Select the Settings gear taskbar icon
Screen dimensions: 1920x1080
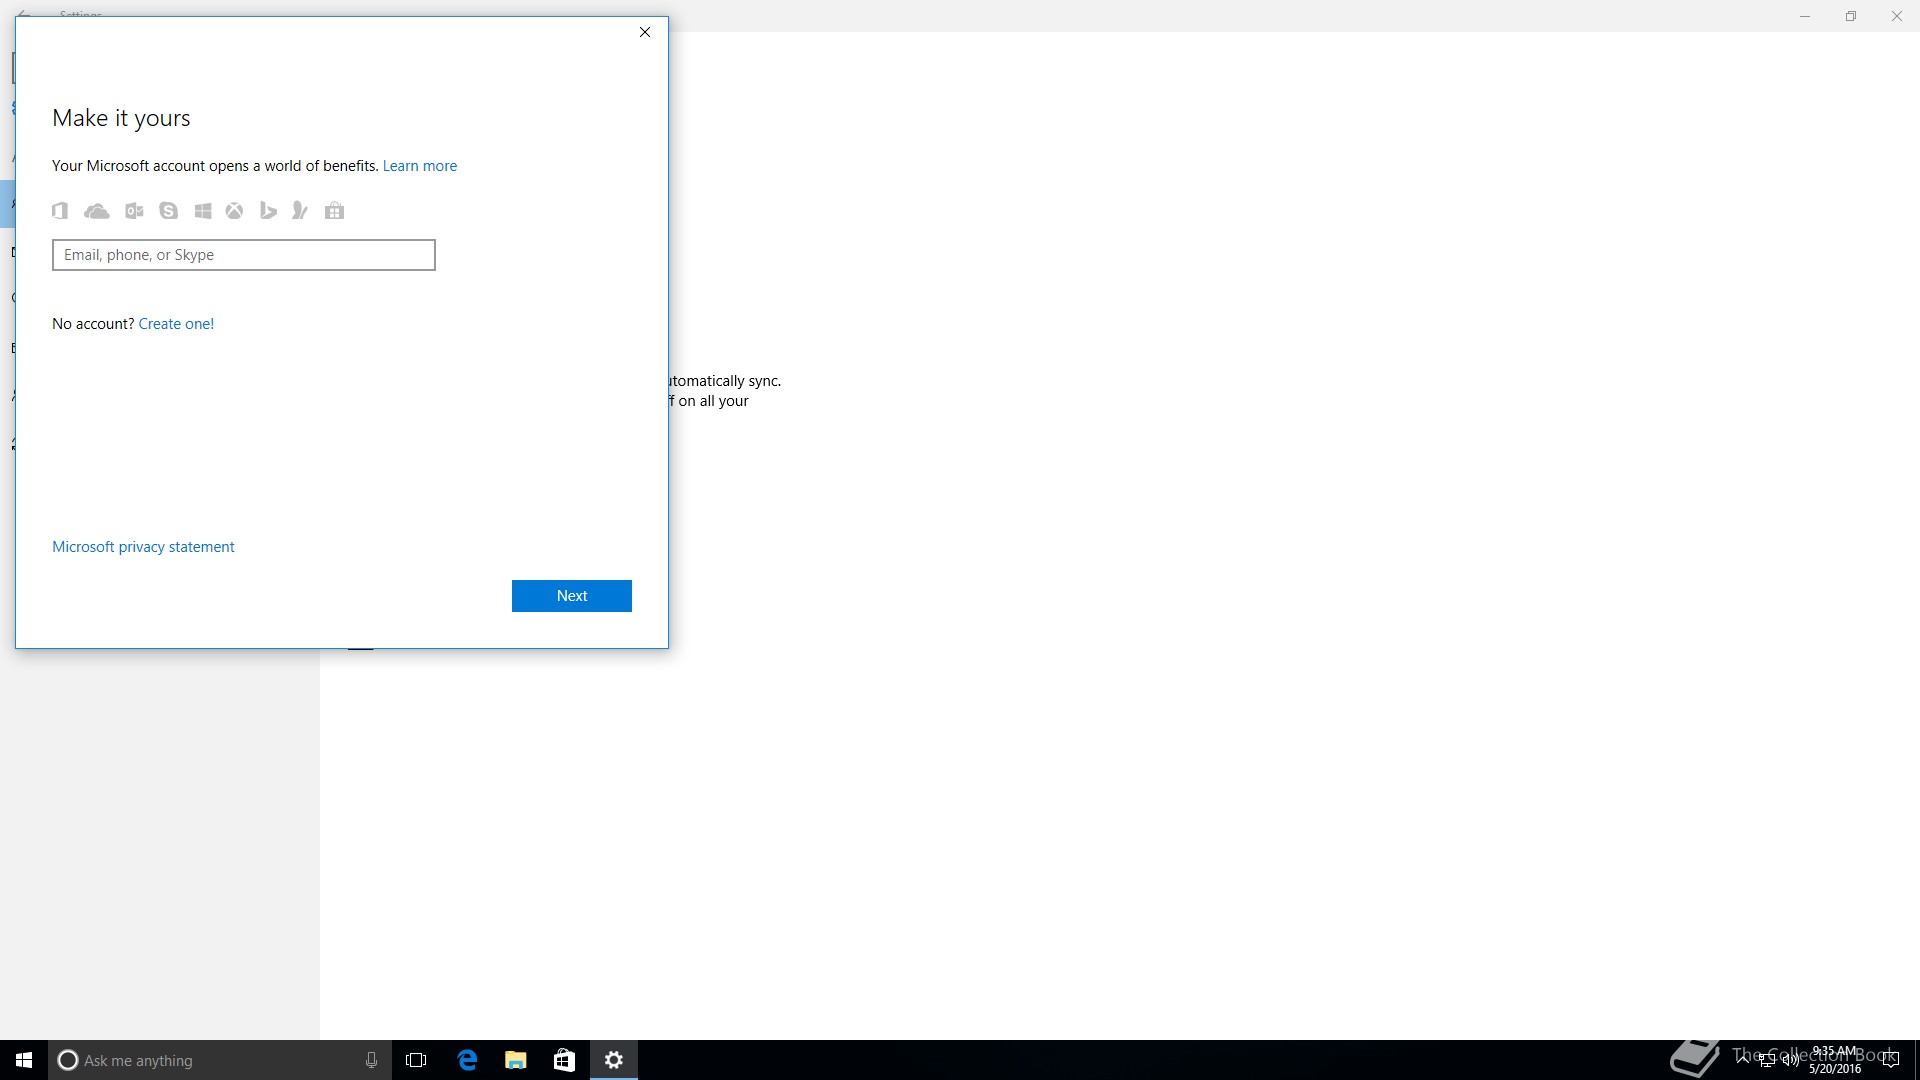tap(614, 1060)
